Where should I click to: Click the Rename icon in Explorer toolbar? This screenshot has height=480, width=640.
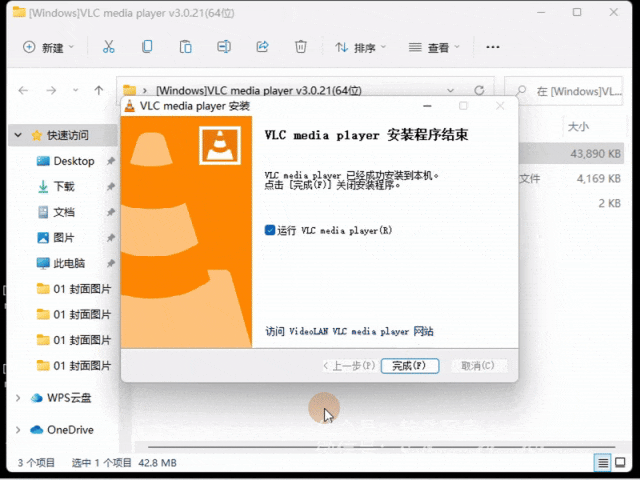tap(224, 47)
